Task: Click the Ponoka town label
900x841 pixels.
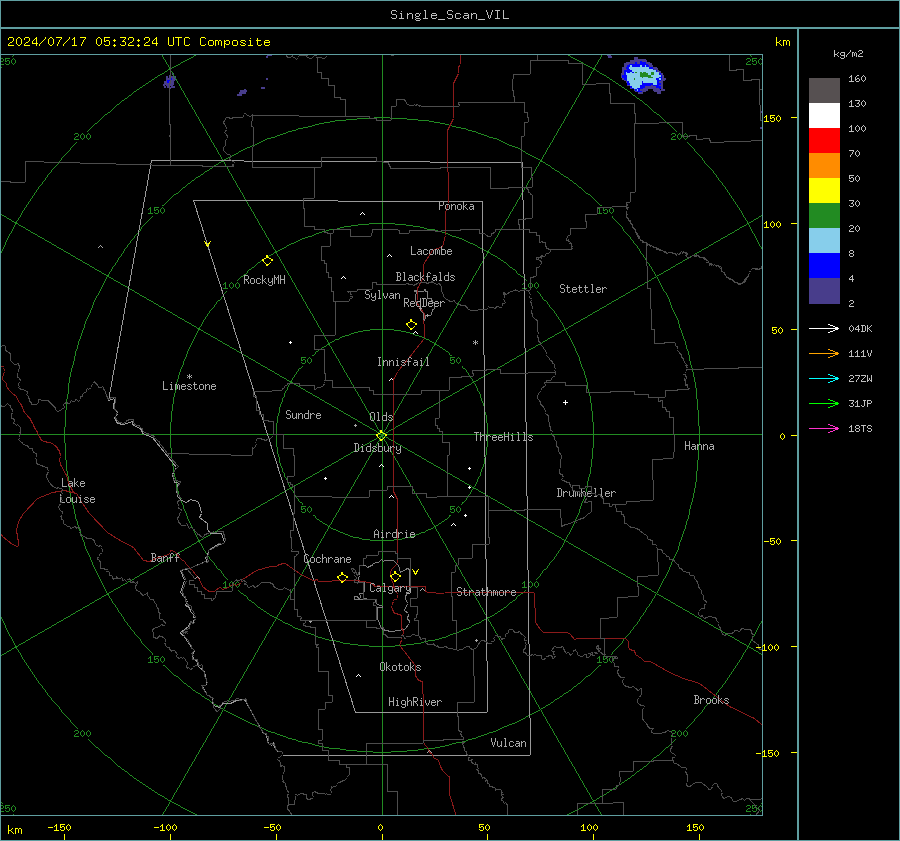Action: (456, 206)
